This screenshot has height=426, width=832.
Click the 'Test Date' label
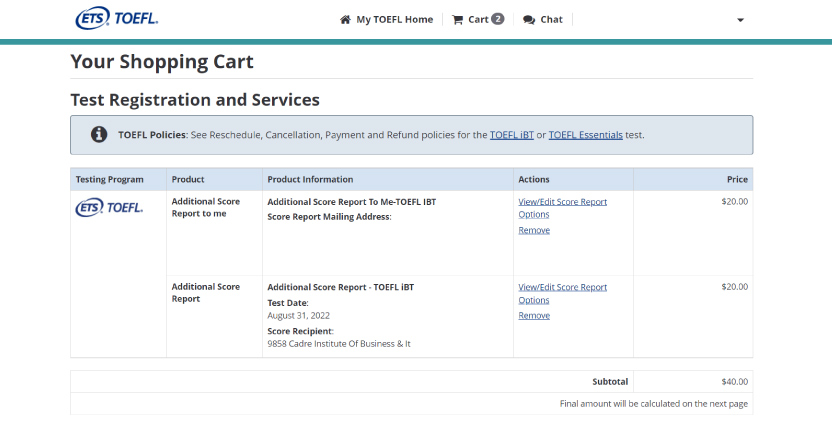(288, 303)
